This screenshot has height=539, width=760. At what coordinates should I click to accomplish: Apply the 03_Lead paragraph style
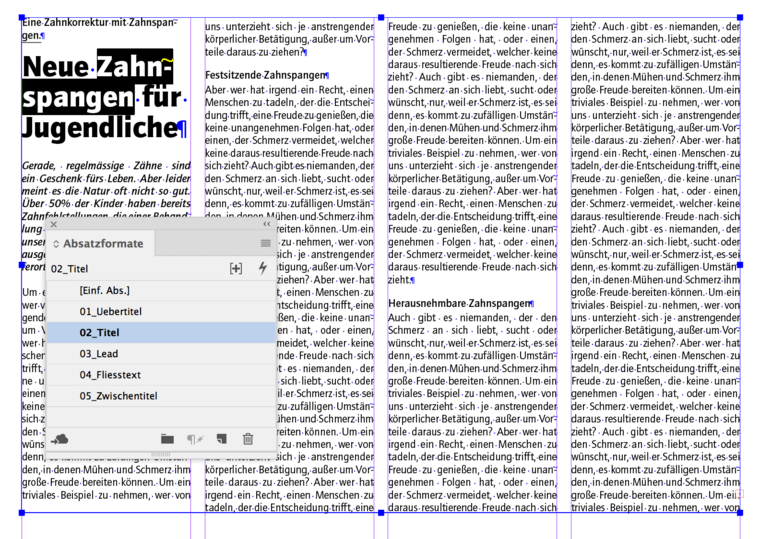pos(161,354)
